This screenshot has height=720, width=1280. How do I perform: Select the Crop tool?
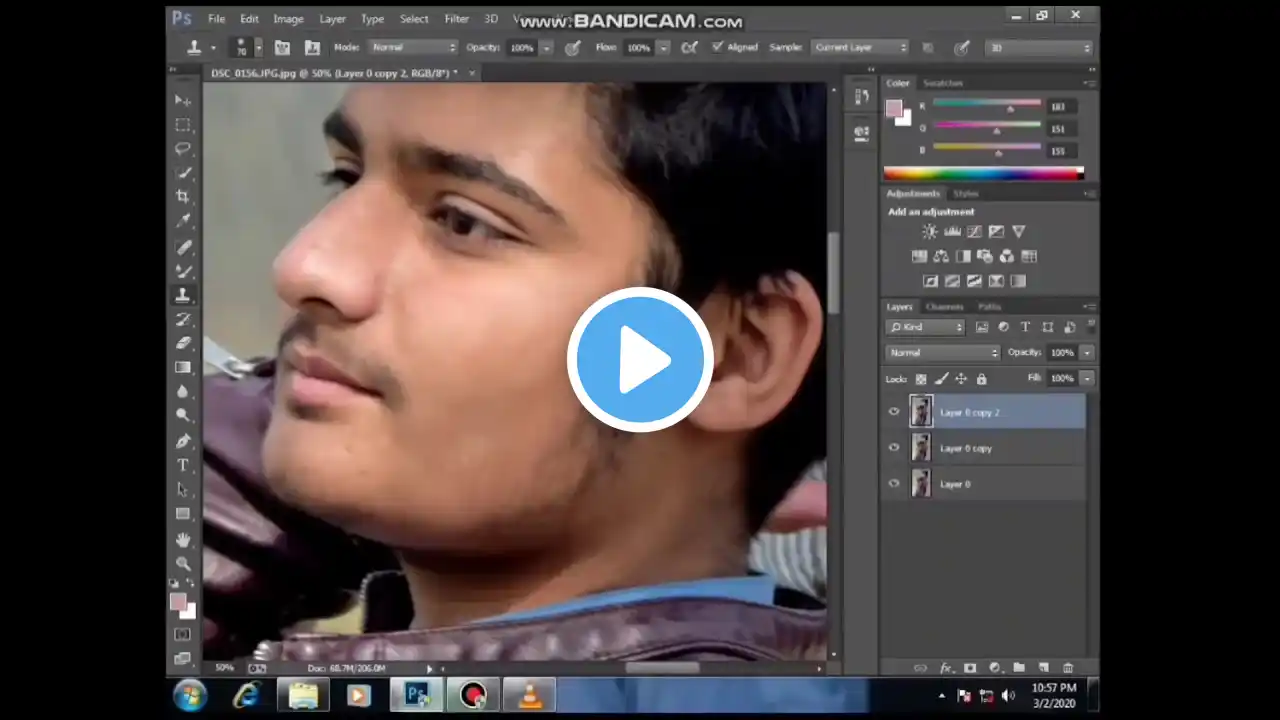click(183, 197)
